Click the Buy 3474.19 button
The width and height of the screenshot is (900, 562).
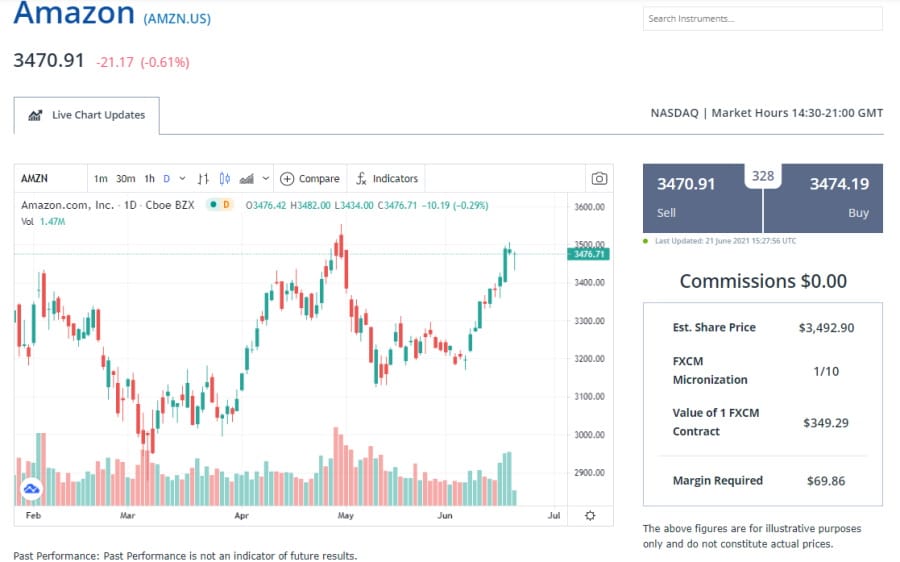pyautogui.click(x=823, y=198)
